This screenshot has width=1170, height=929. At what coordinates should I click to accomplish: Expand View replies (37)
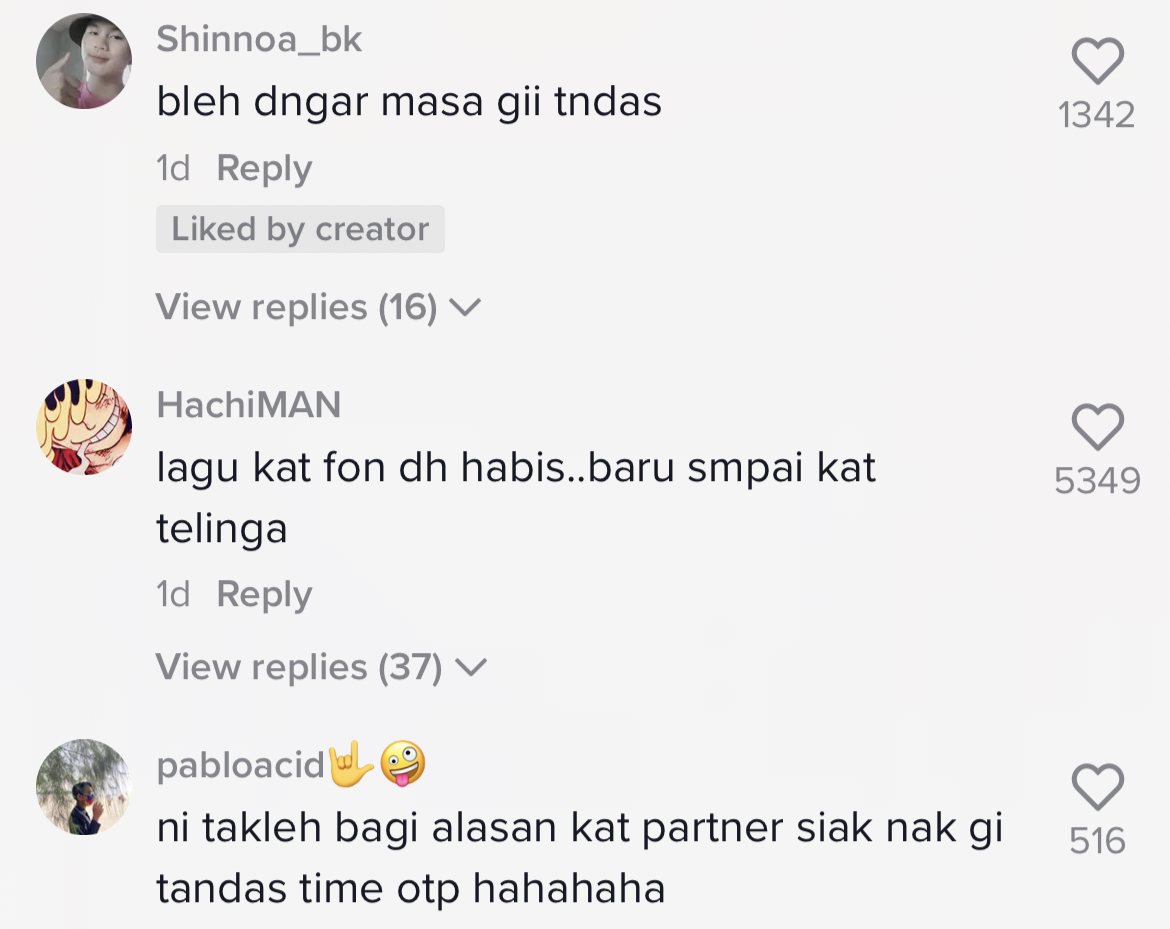322,666
